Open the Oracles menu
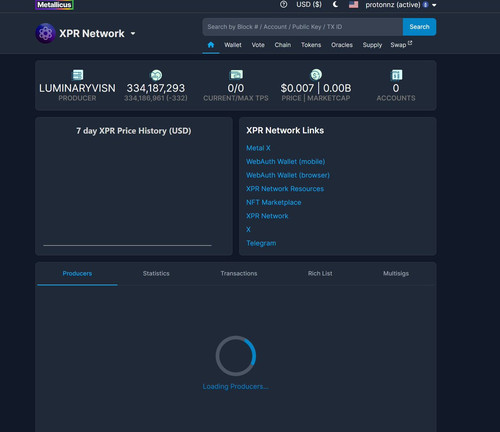 342,45
